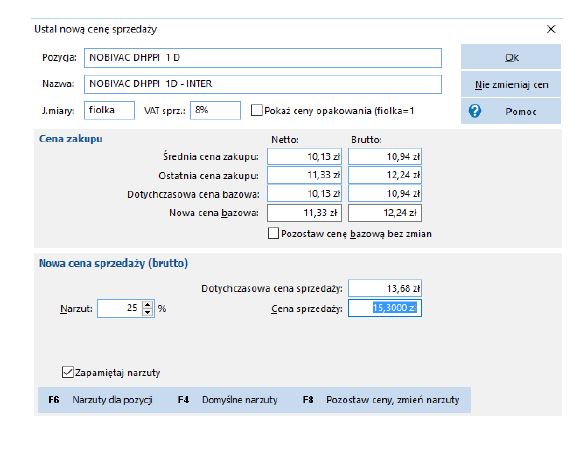
Task: Open F6 Narzuty dla pozycji
Action: tap(100, 400)
